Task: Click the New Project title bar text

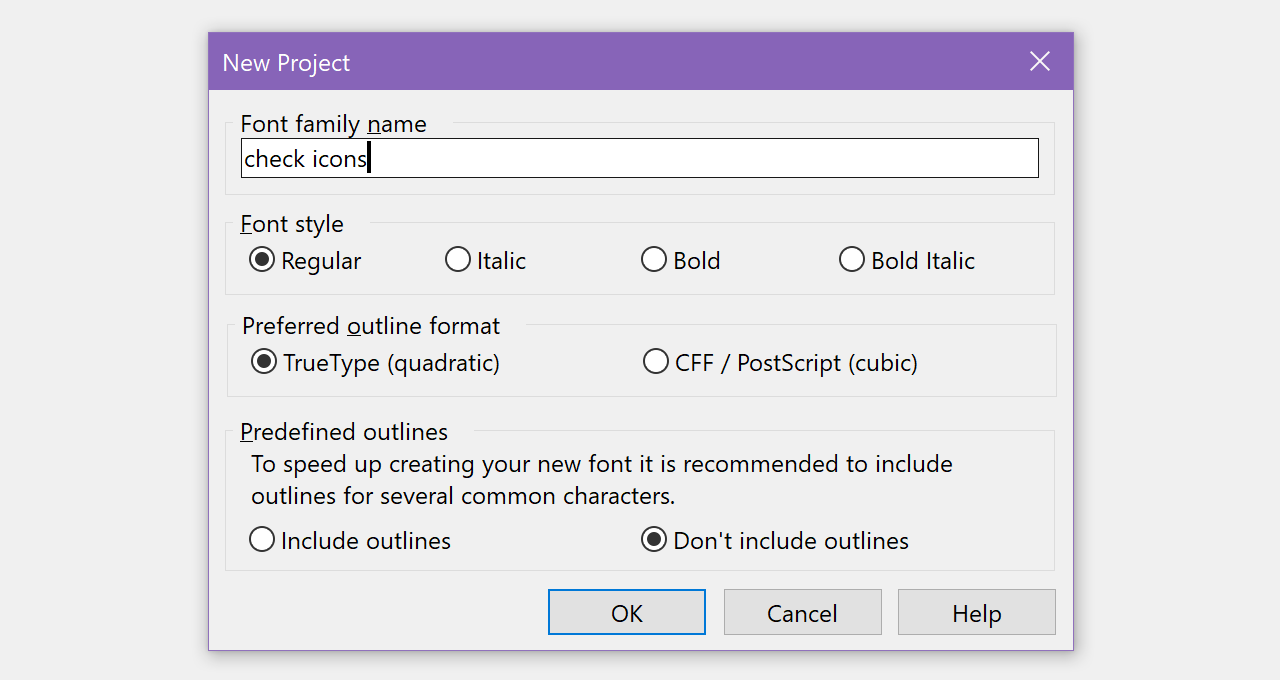Action: point(286,63)
